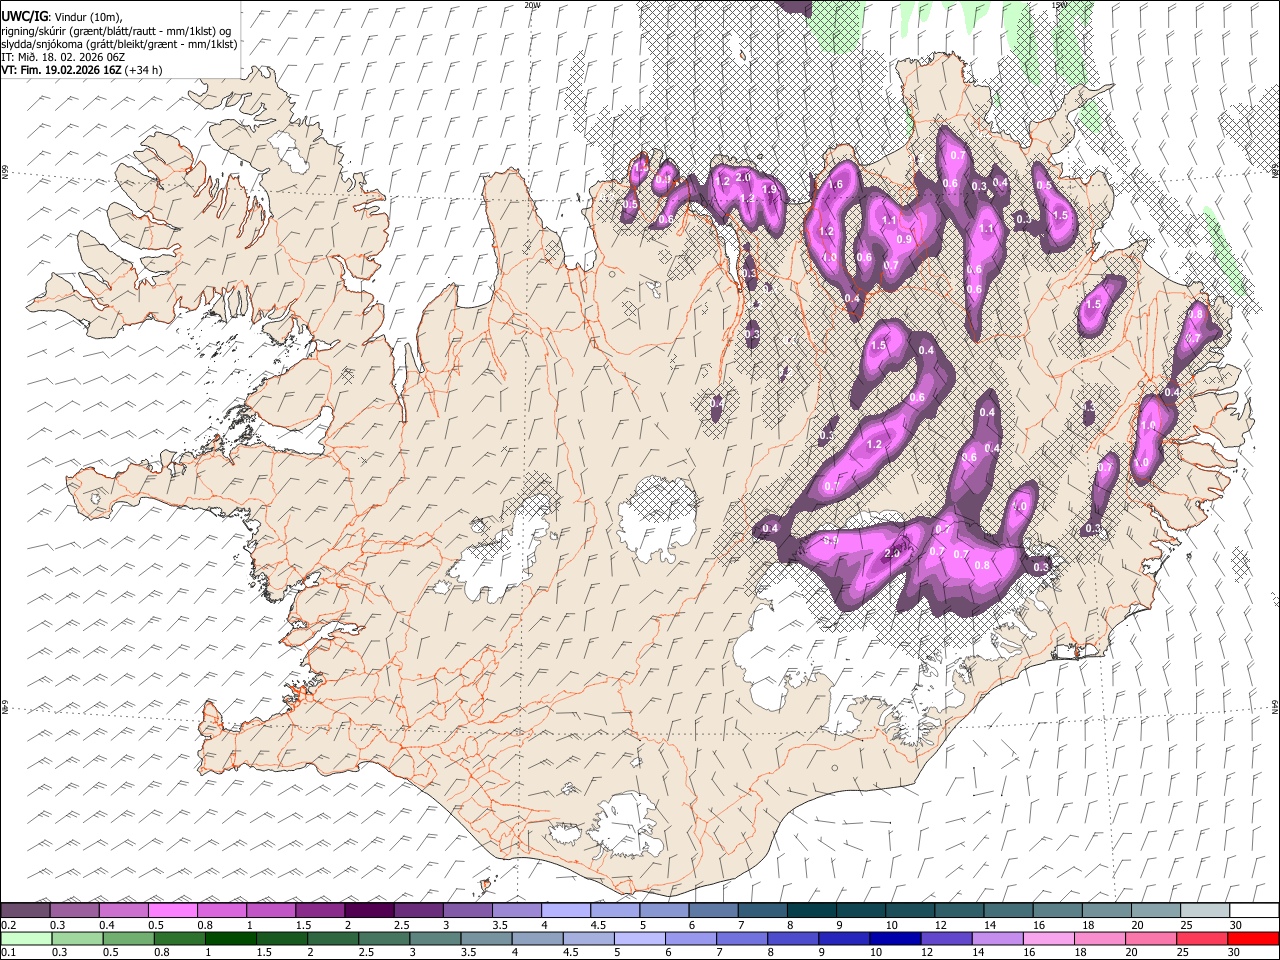The width and height of the screenshot is (1280, 960).
Task: Select the violet bottom-row swatch between 12 and 14
Action: pos(946,938)
